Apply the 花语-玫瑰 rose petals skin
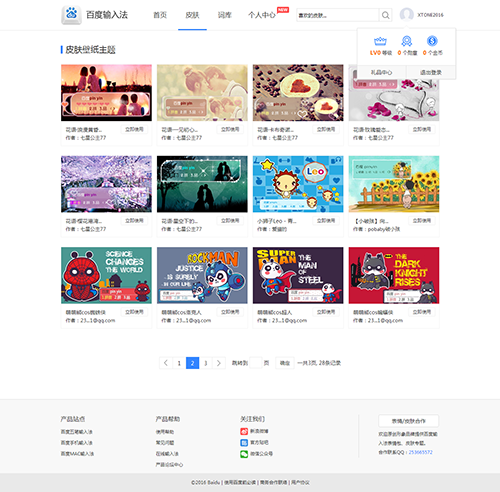This screenshot has width=500, height=492. coord(422,129)
